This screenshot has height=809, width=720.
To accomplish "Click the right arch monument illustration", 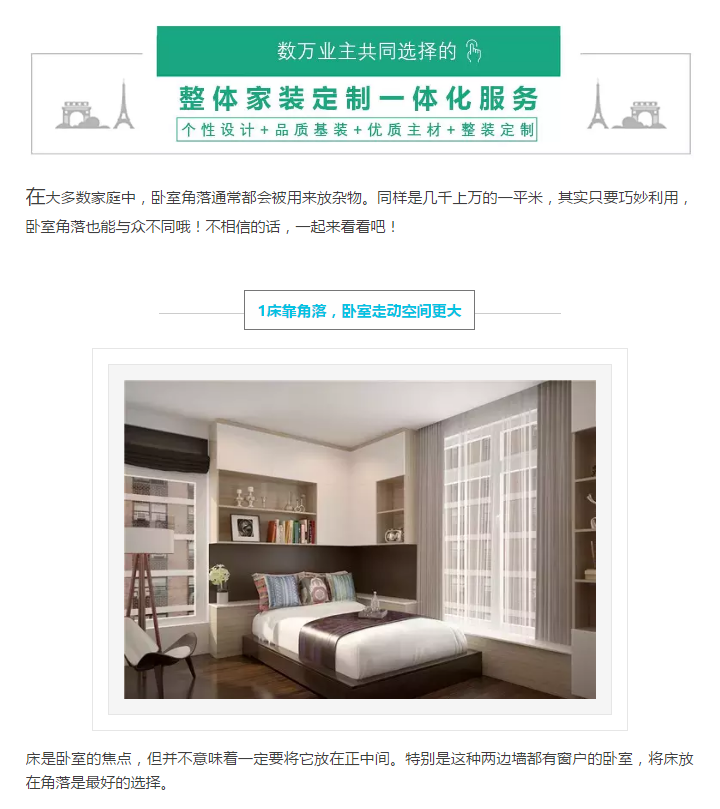I will point(640,115).
